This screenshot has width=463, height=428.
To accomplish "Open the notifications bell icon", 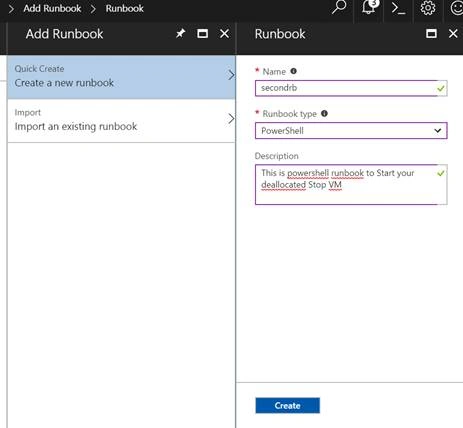I will pos(369,7).
